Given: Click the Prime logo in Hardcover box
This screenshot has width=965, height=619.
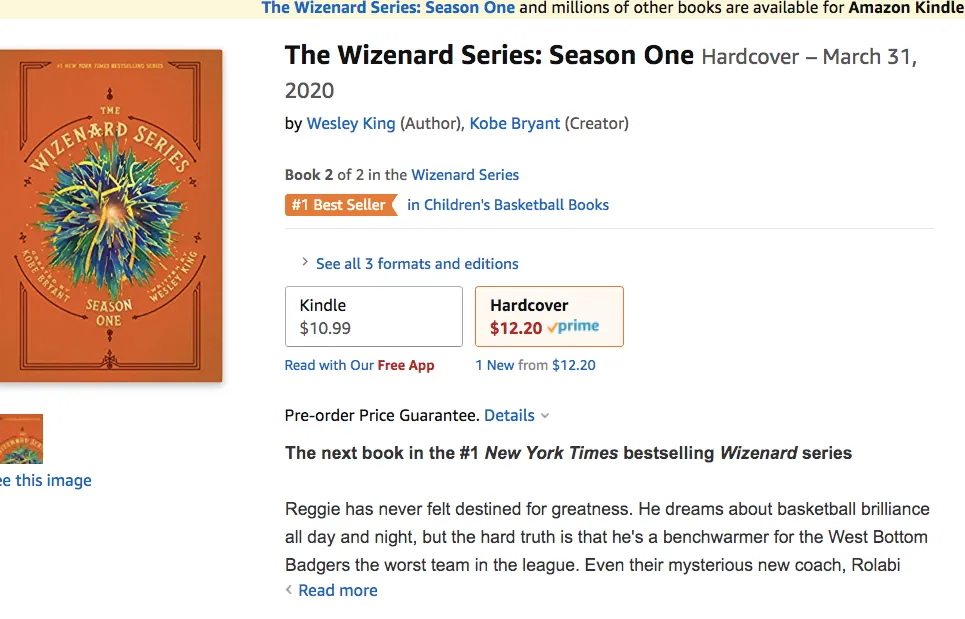Looking at the screenshot, I should click(573, 327).
